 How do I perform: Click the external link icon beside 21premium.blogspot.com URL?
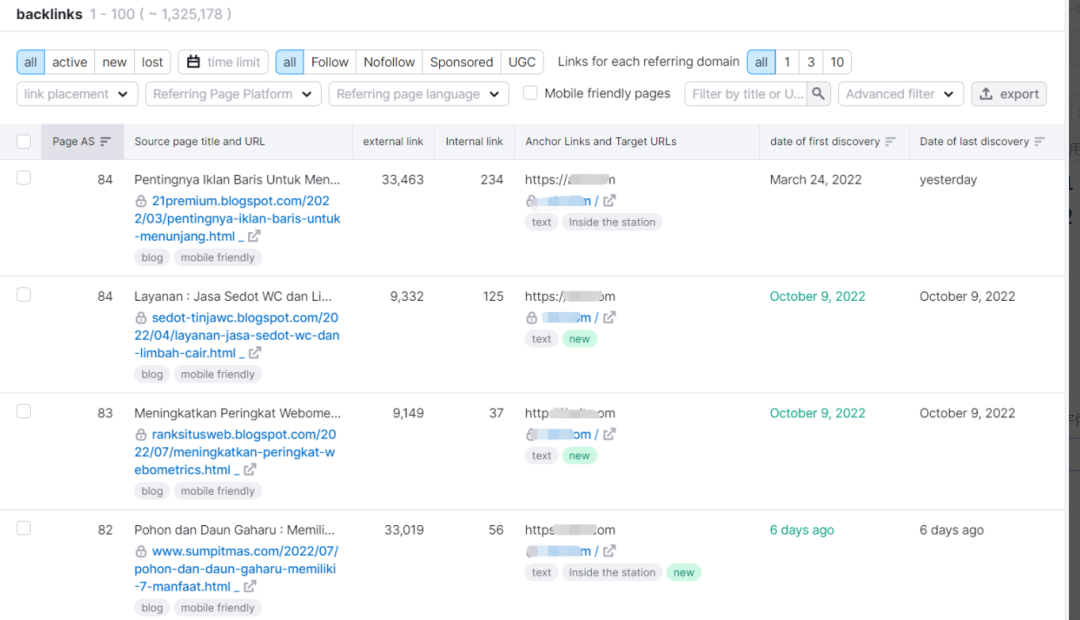click(254, 237)
